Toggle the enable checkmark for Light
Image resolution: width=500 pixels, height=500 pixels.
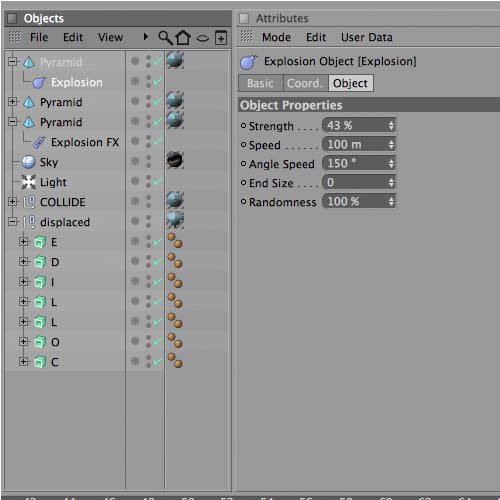pos(158,181)
